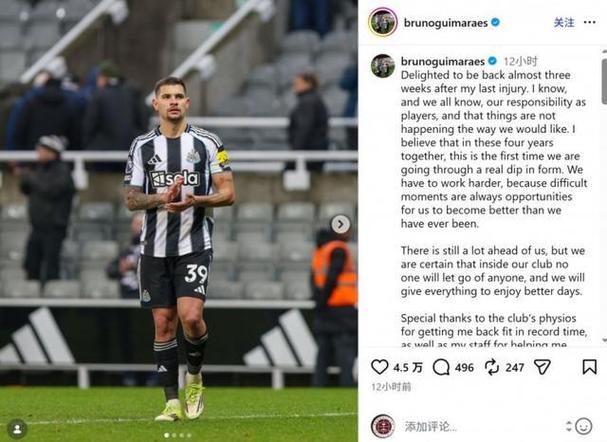607x442 pixels.
Task: Expand the comment box up-down stepper arrows
Action: 568,426
